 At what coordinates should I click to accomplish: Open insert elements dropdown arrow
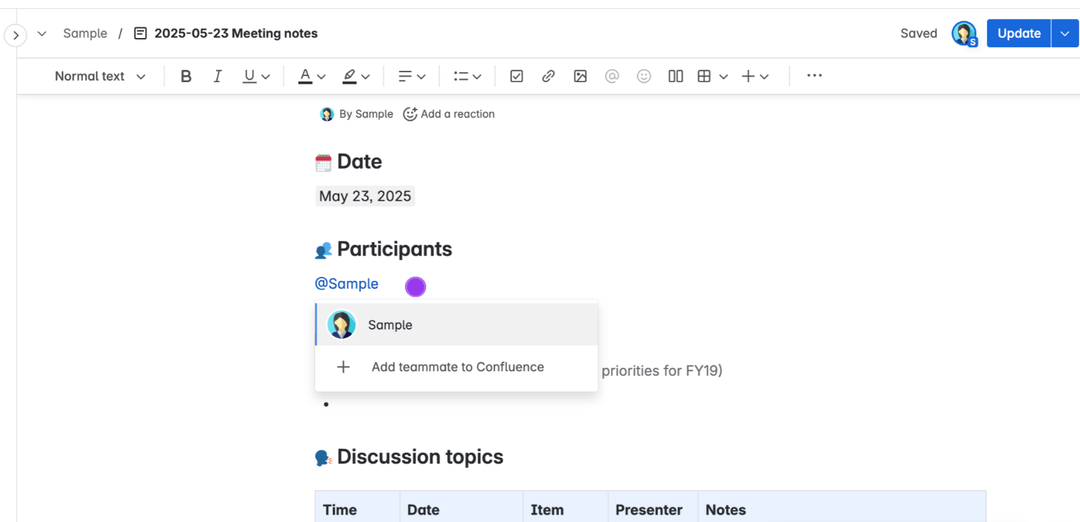pyautogui.click(x=765, y=76)
